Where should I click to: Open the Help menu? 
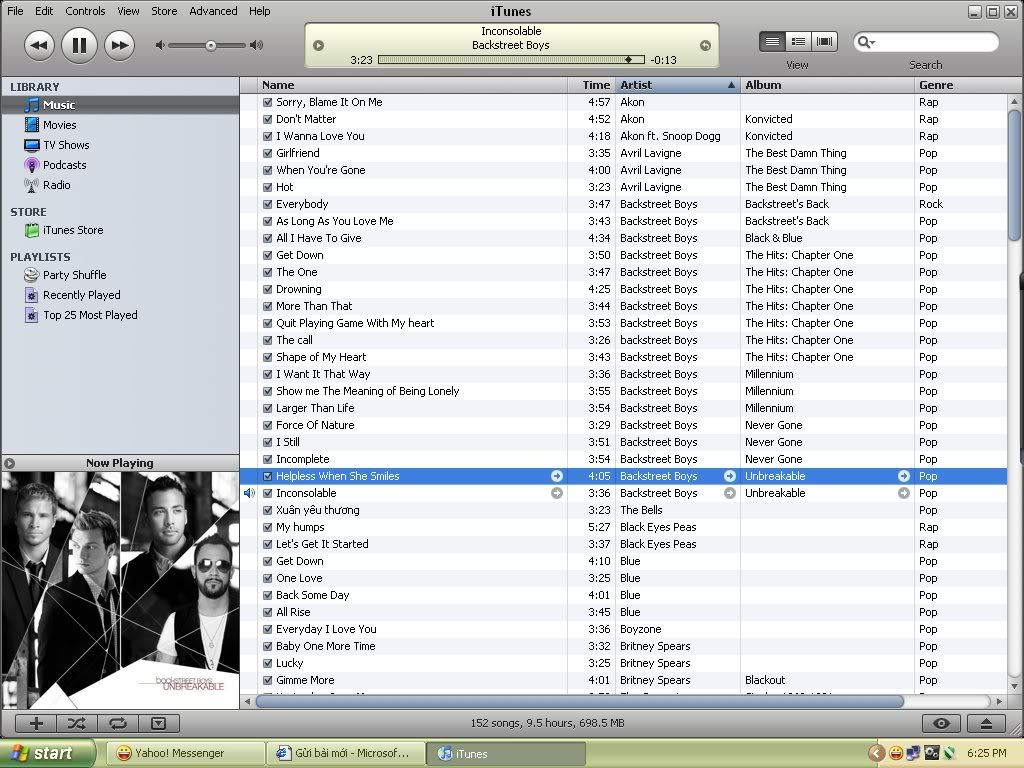point(259,11)
